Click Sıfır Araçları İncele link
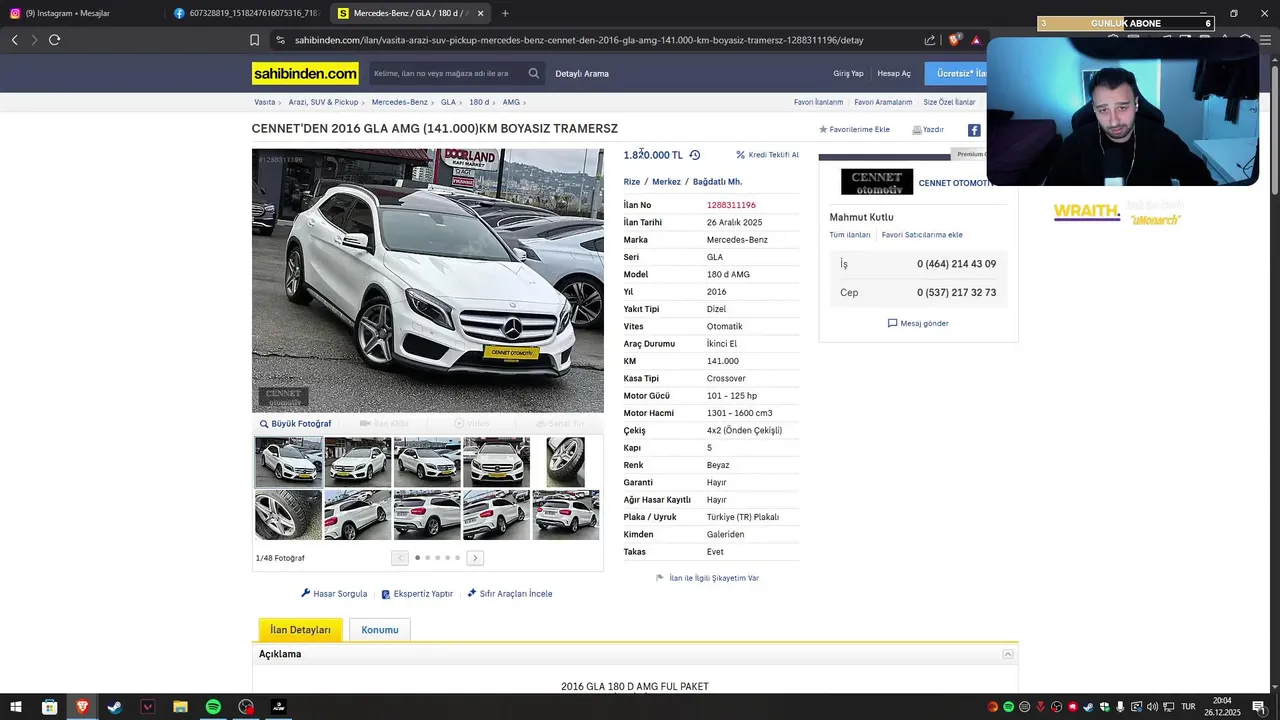1280x720 pixels. tap(509, 594)
